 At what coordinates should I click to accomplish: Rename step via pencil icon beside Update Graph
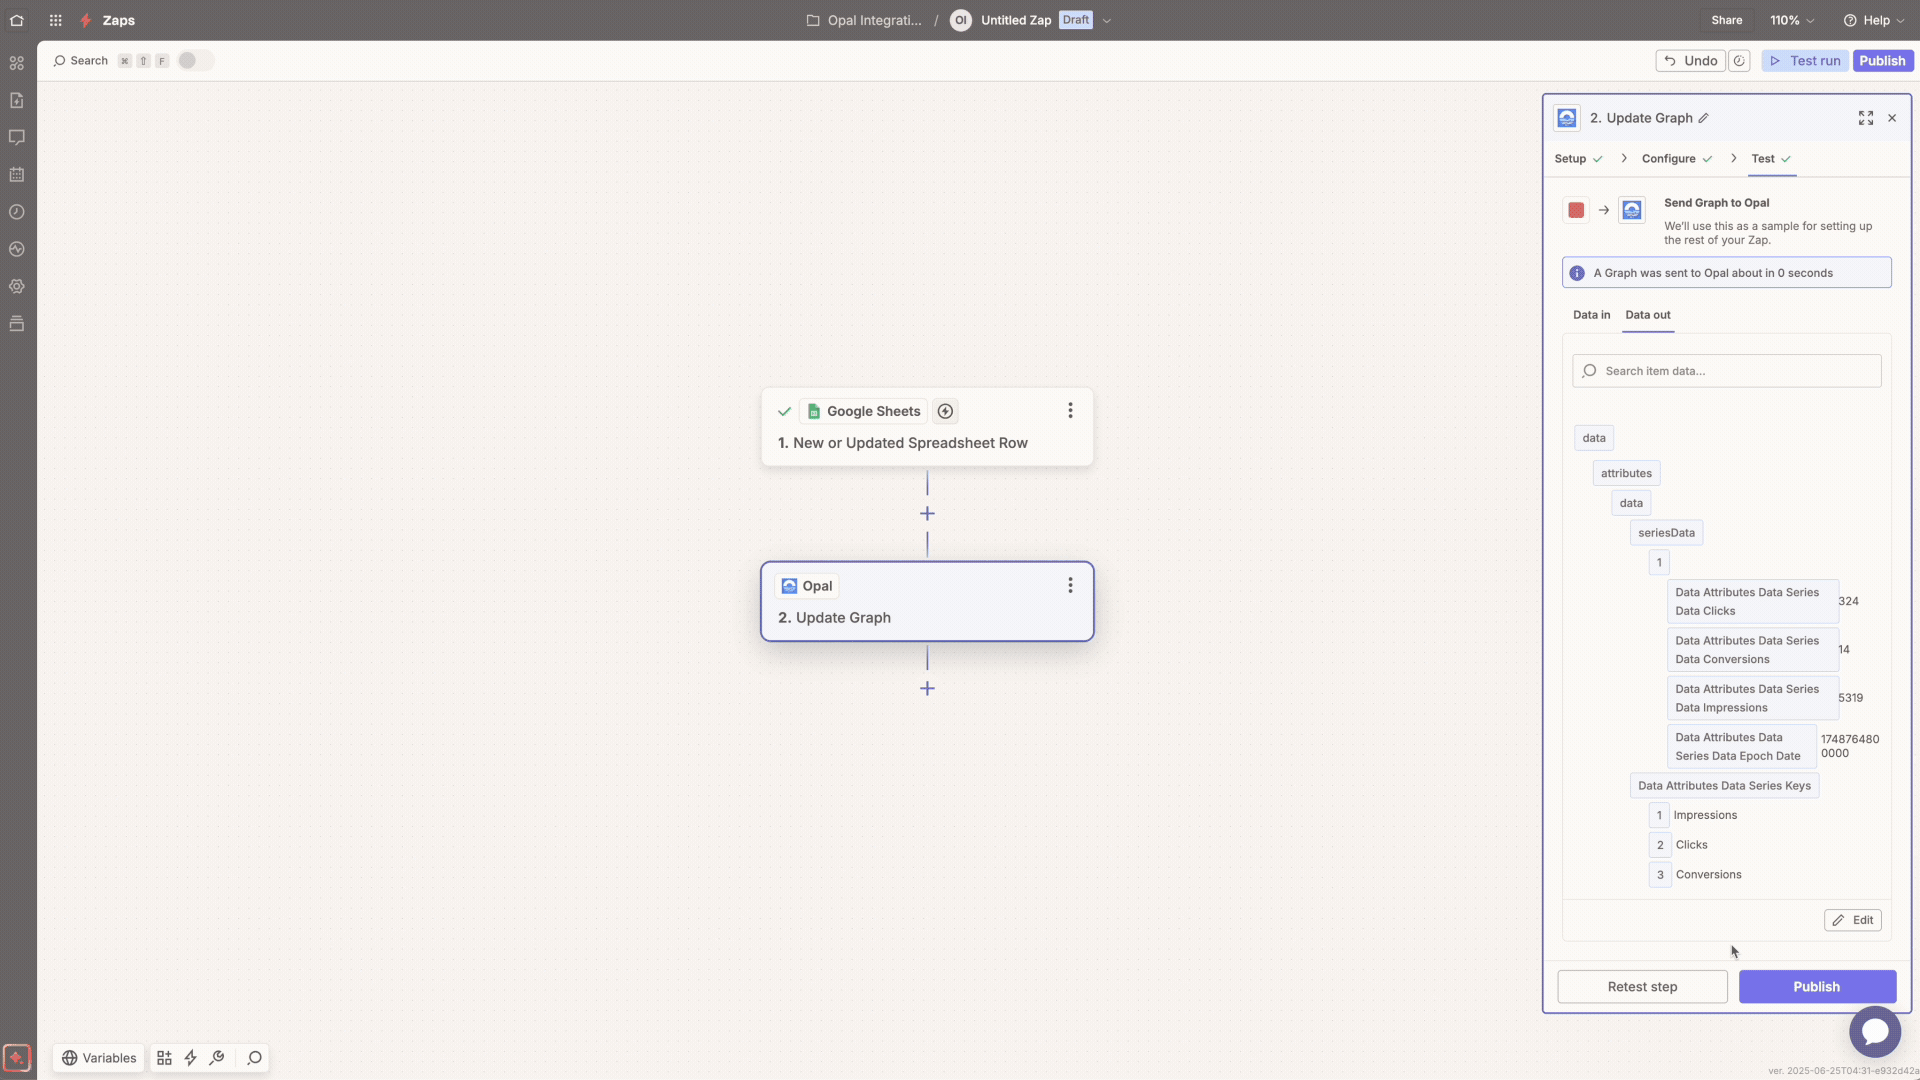pos(1704,118)
